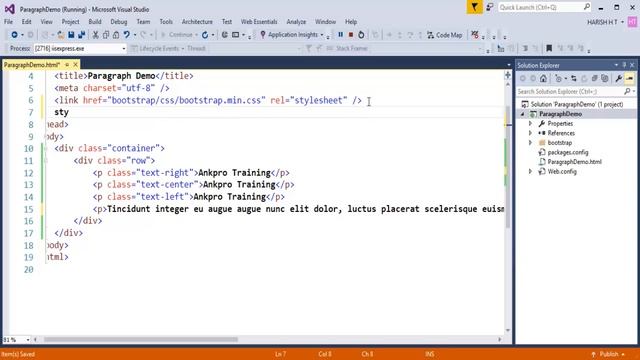Close the ParagraphDemo.html tab
The height and width of the screenshot is (360, 640).
[76, 65]
